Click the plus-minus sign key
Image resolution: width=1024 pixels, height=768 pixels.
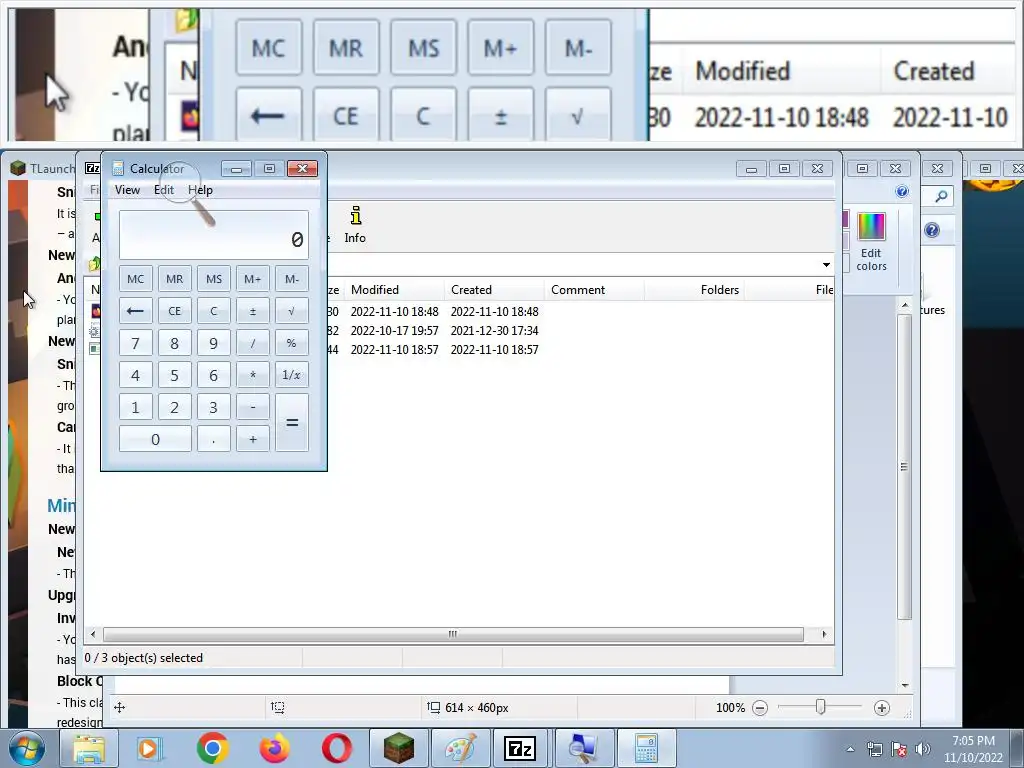(253, 311)
